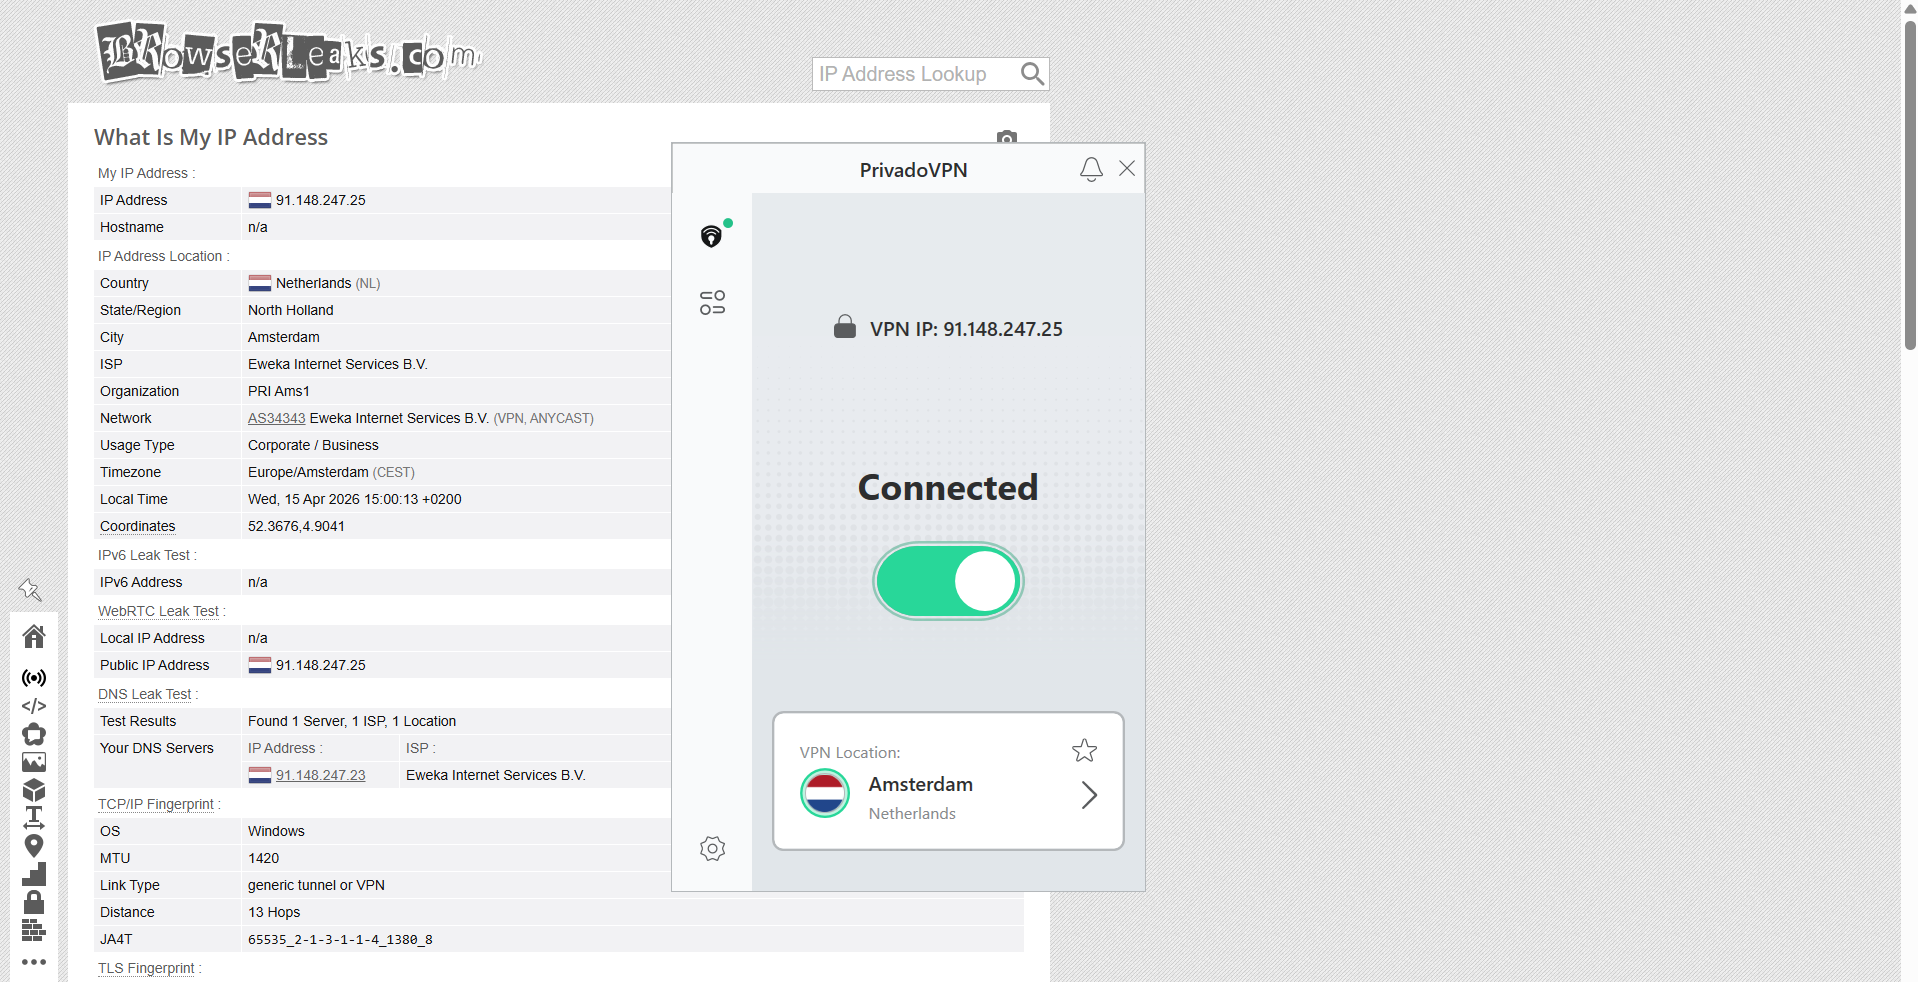Focus the IP Address Lookup field

pos(916,74)
